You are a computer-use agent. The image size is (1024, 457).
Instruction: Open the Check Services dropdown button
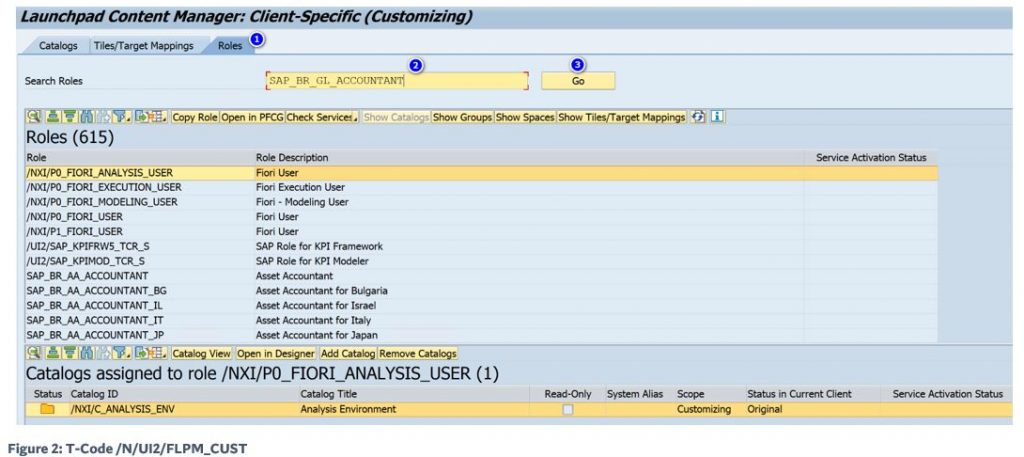pyautogui.click(x=323, y=118)
